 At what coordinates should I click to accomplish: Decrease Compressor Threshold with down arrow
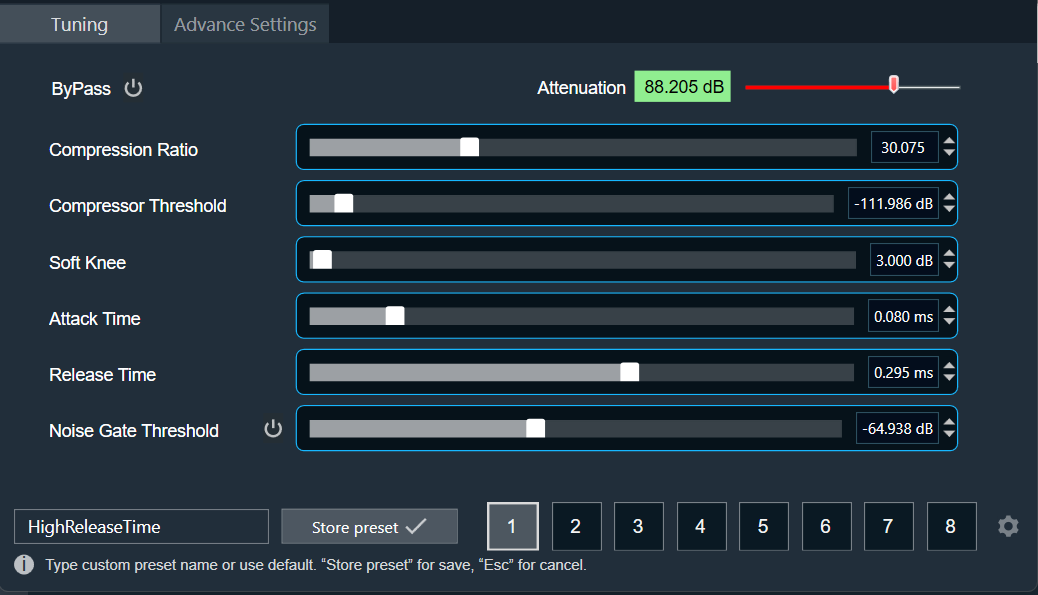point(949,209)
